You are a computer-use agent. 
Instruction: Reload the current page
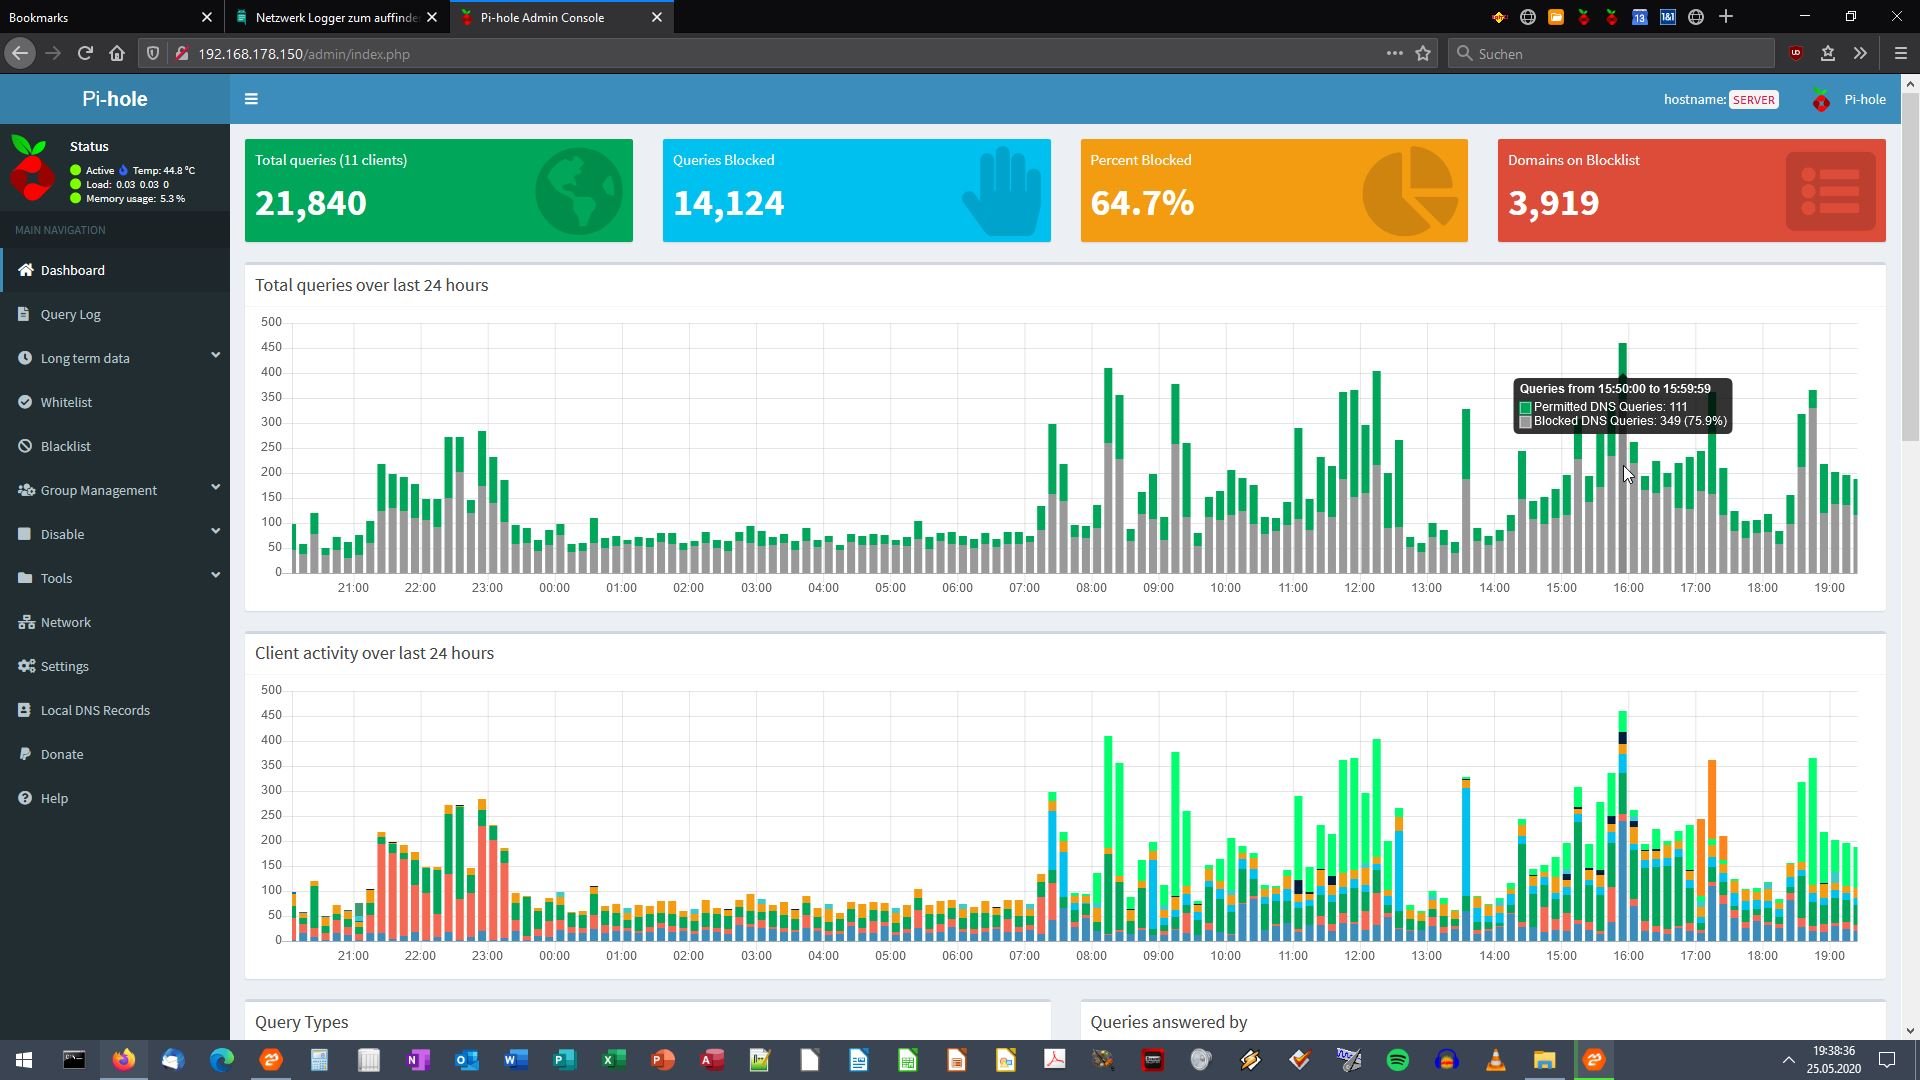click(x=85, y=54)
